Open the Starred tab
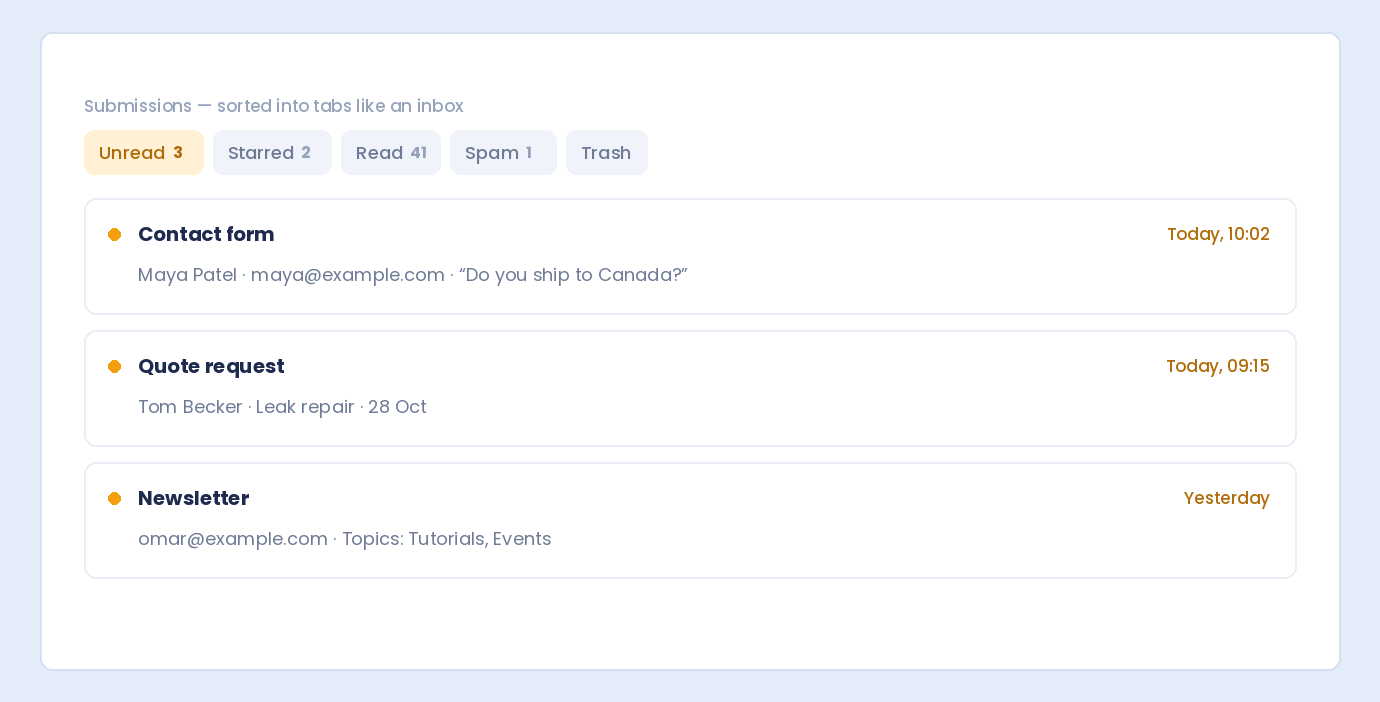Screen dimensions: 1380x702 click(x=272, y=153)
